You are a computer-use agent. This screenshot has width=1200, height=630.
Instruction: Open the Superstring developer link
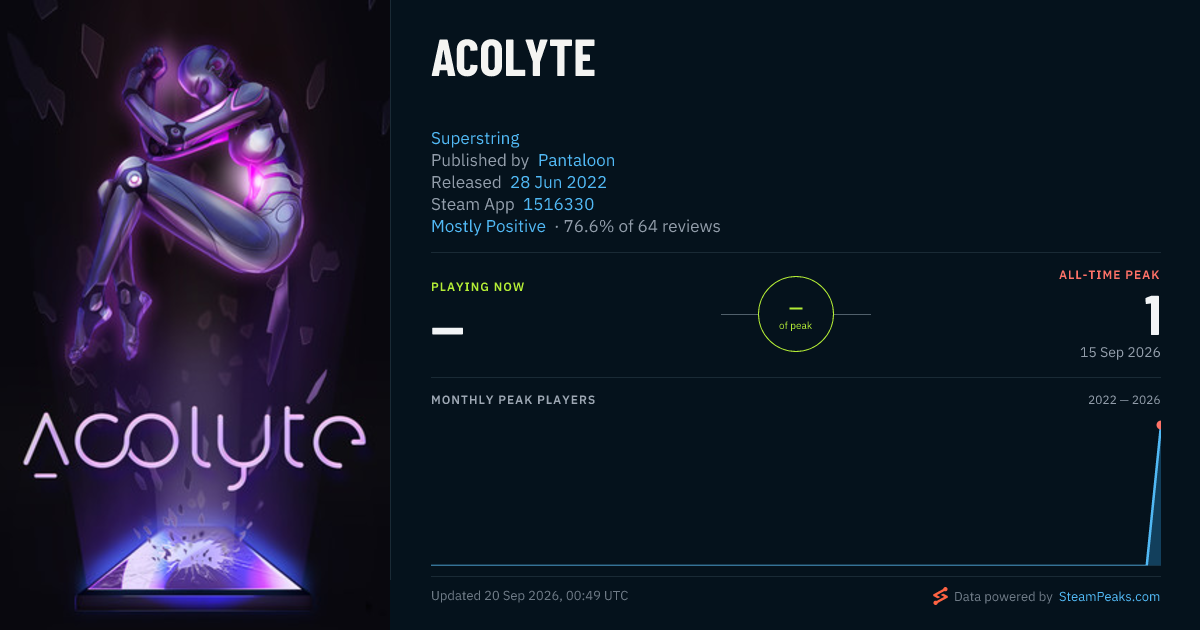click(475, 138)
